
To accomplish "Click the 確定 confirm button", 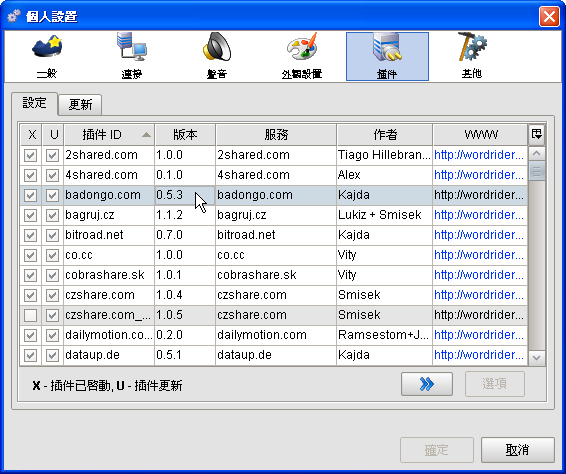I will 437,450.
